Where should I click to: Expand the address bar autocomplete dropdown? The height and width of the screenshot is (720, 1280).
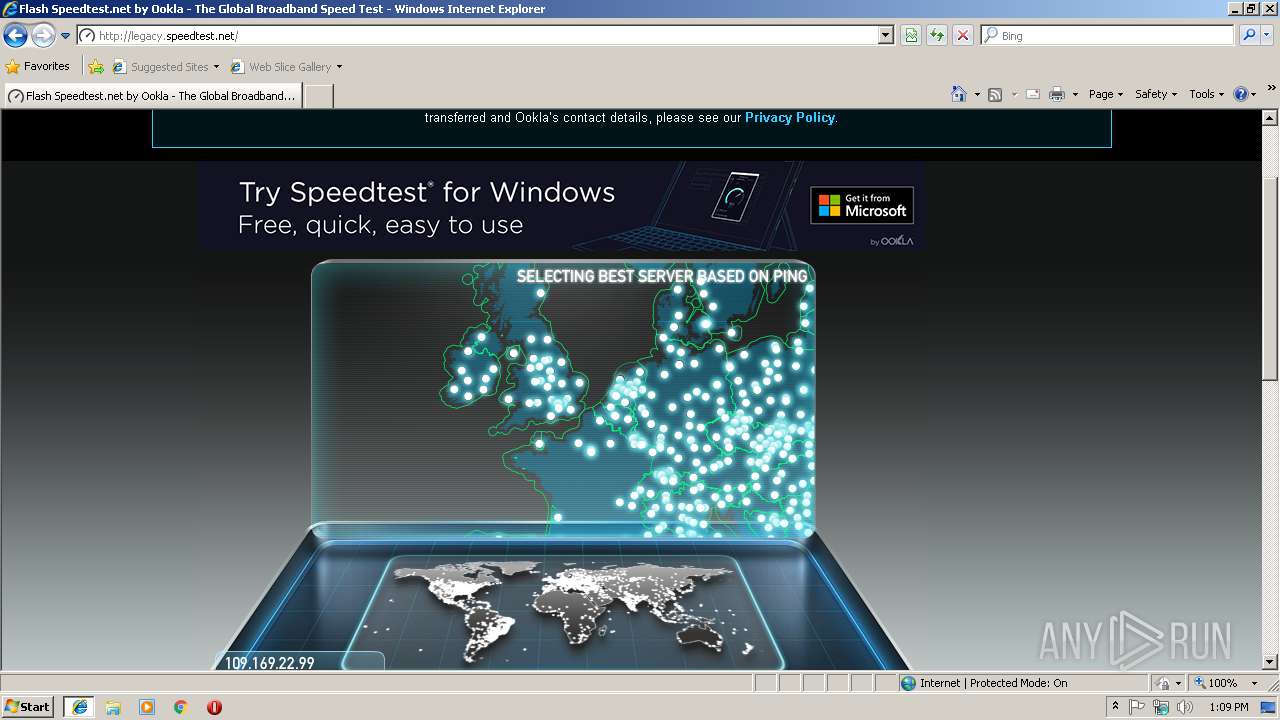pyautogui.click(x=886, y=35)
